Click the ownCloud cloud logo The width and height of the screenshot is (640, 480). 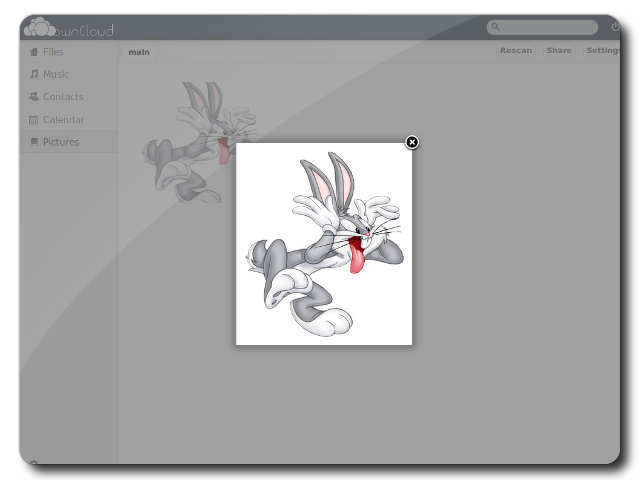pos(40,28)
